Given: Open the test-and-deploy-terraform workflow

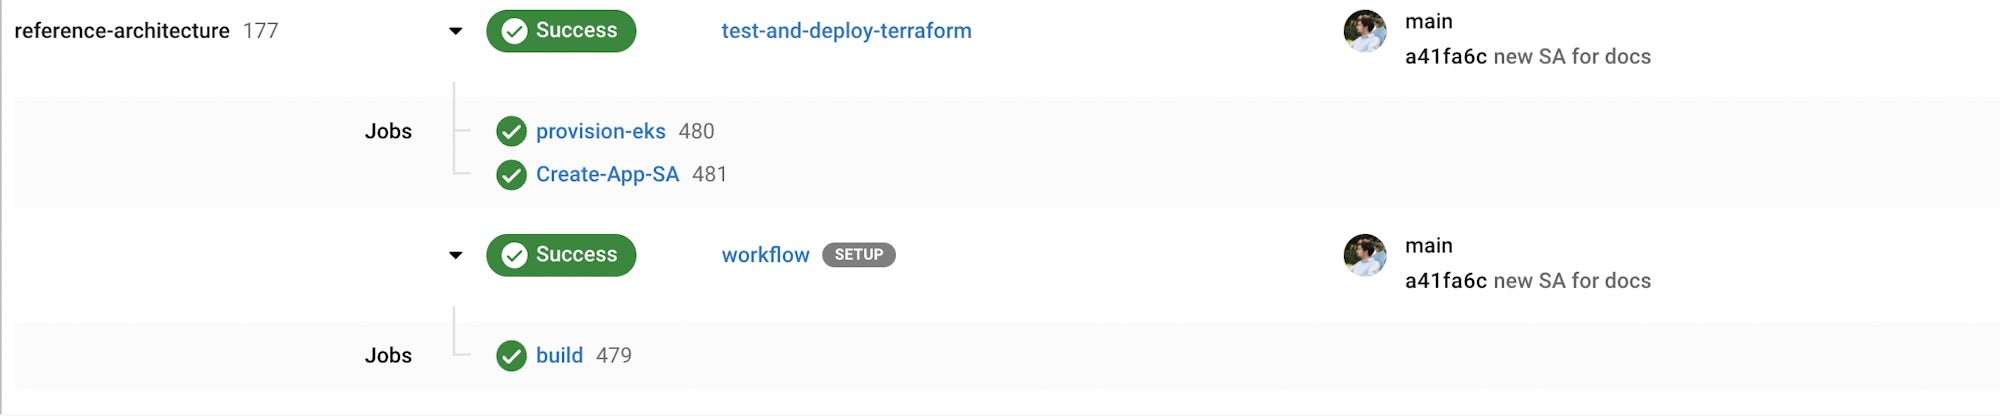Looking at the screenshot, I should [846, 31].
